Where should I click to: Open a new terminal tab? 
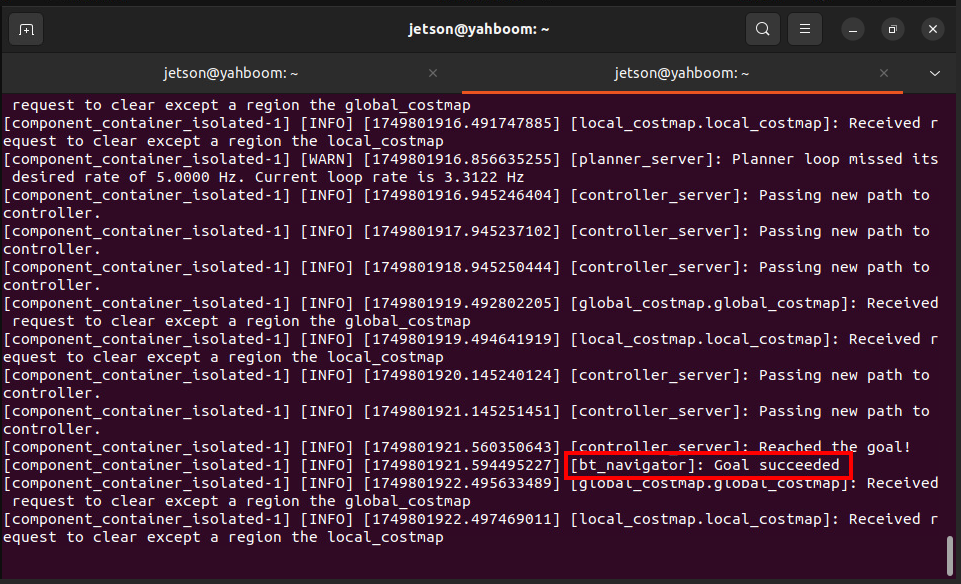pyautogui.click(x=26, y=29)
